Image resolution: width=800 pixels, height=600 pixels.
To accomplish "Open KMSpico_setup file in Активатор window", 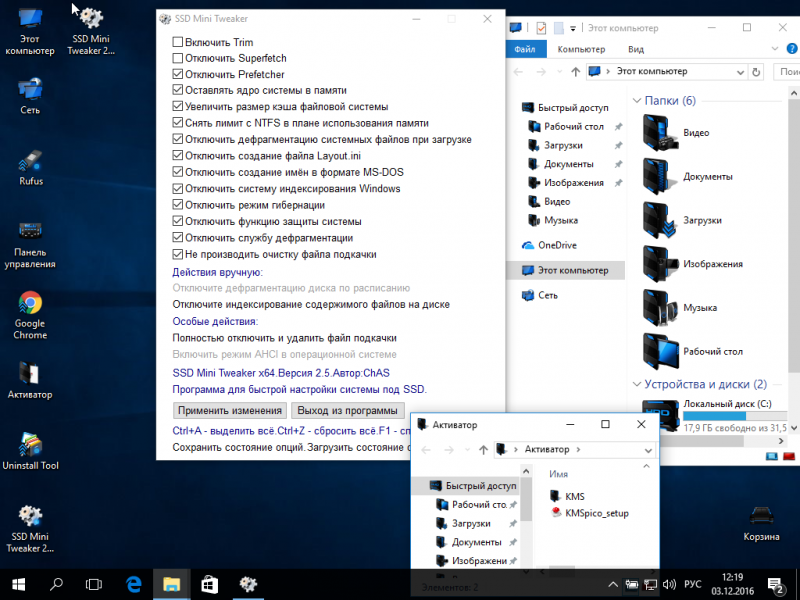I will [590, 513].
